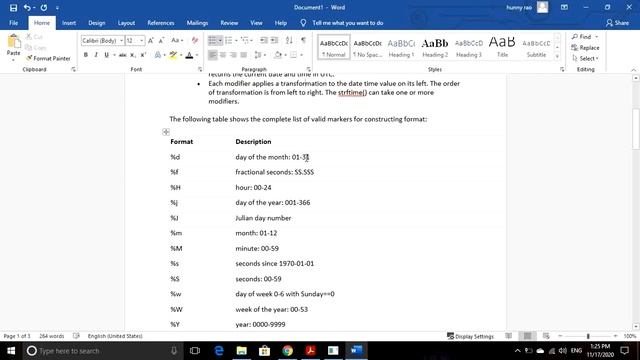Screen dimensions: 640x360
Task: Switch to the Insert tab
Action: pyautogui.click(x=69, y=23)
